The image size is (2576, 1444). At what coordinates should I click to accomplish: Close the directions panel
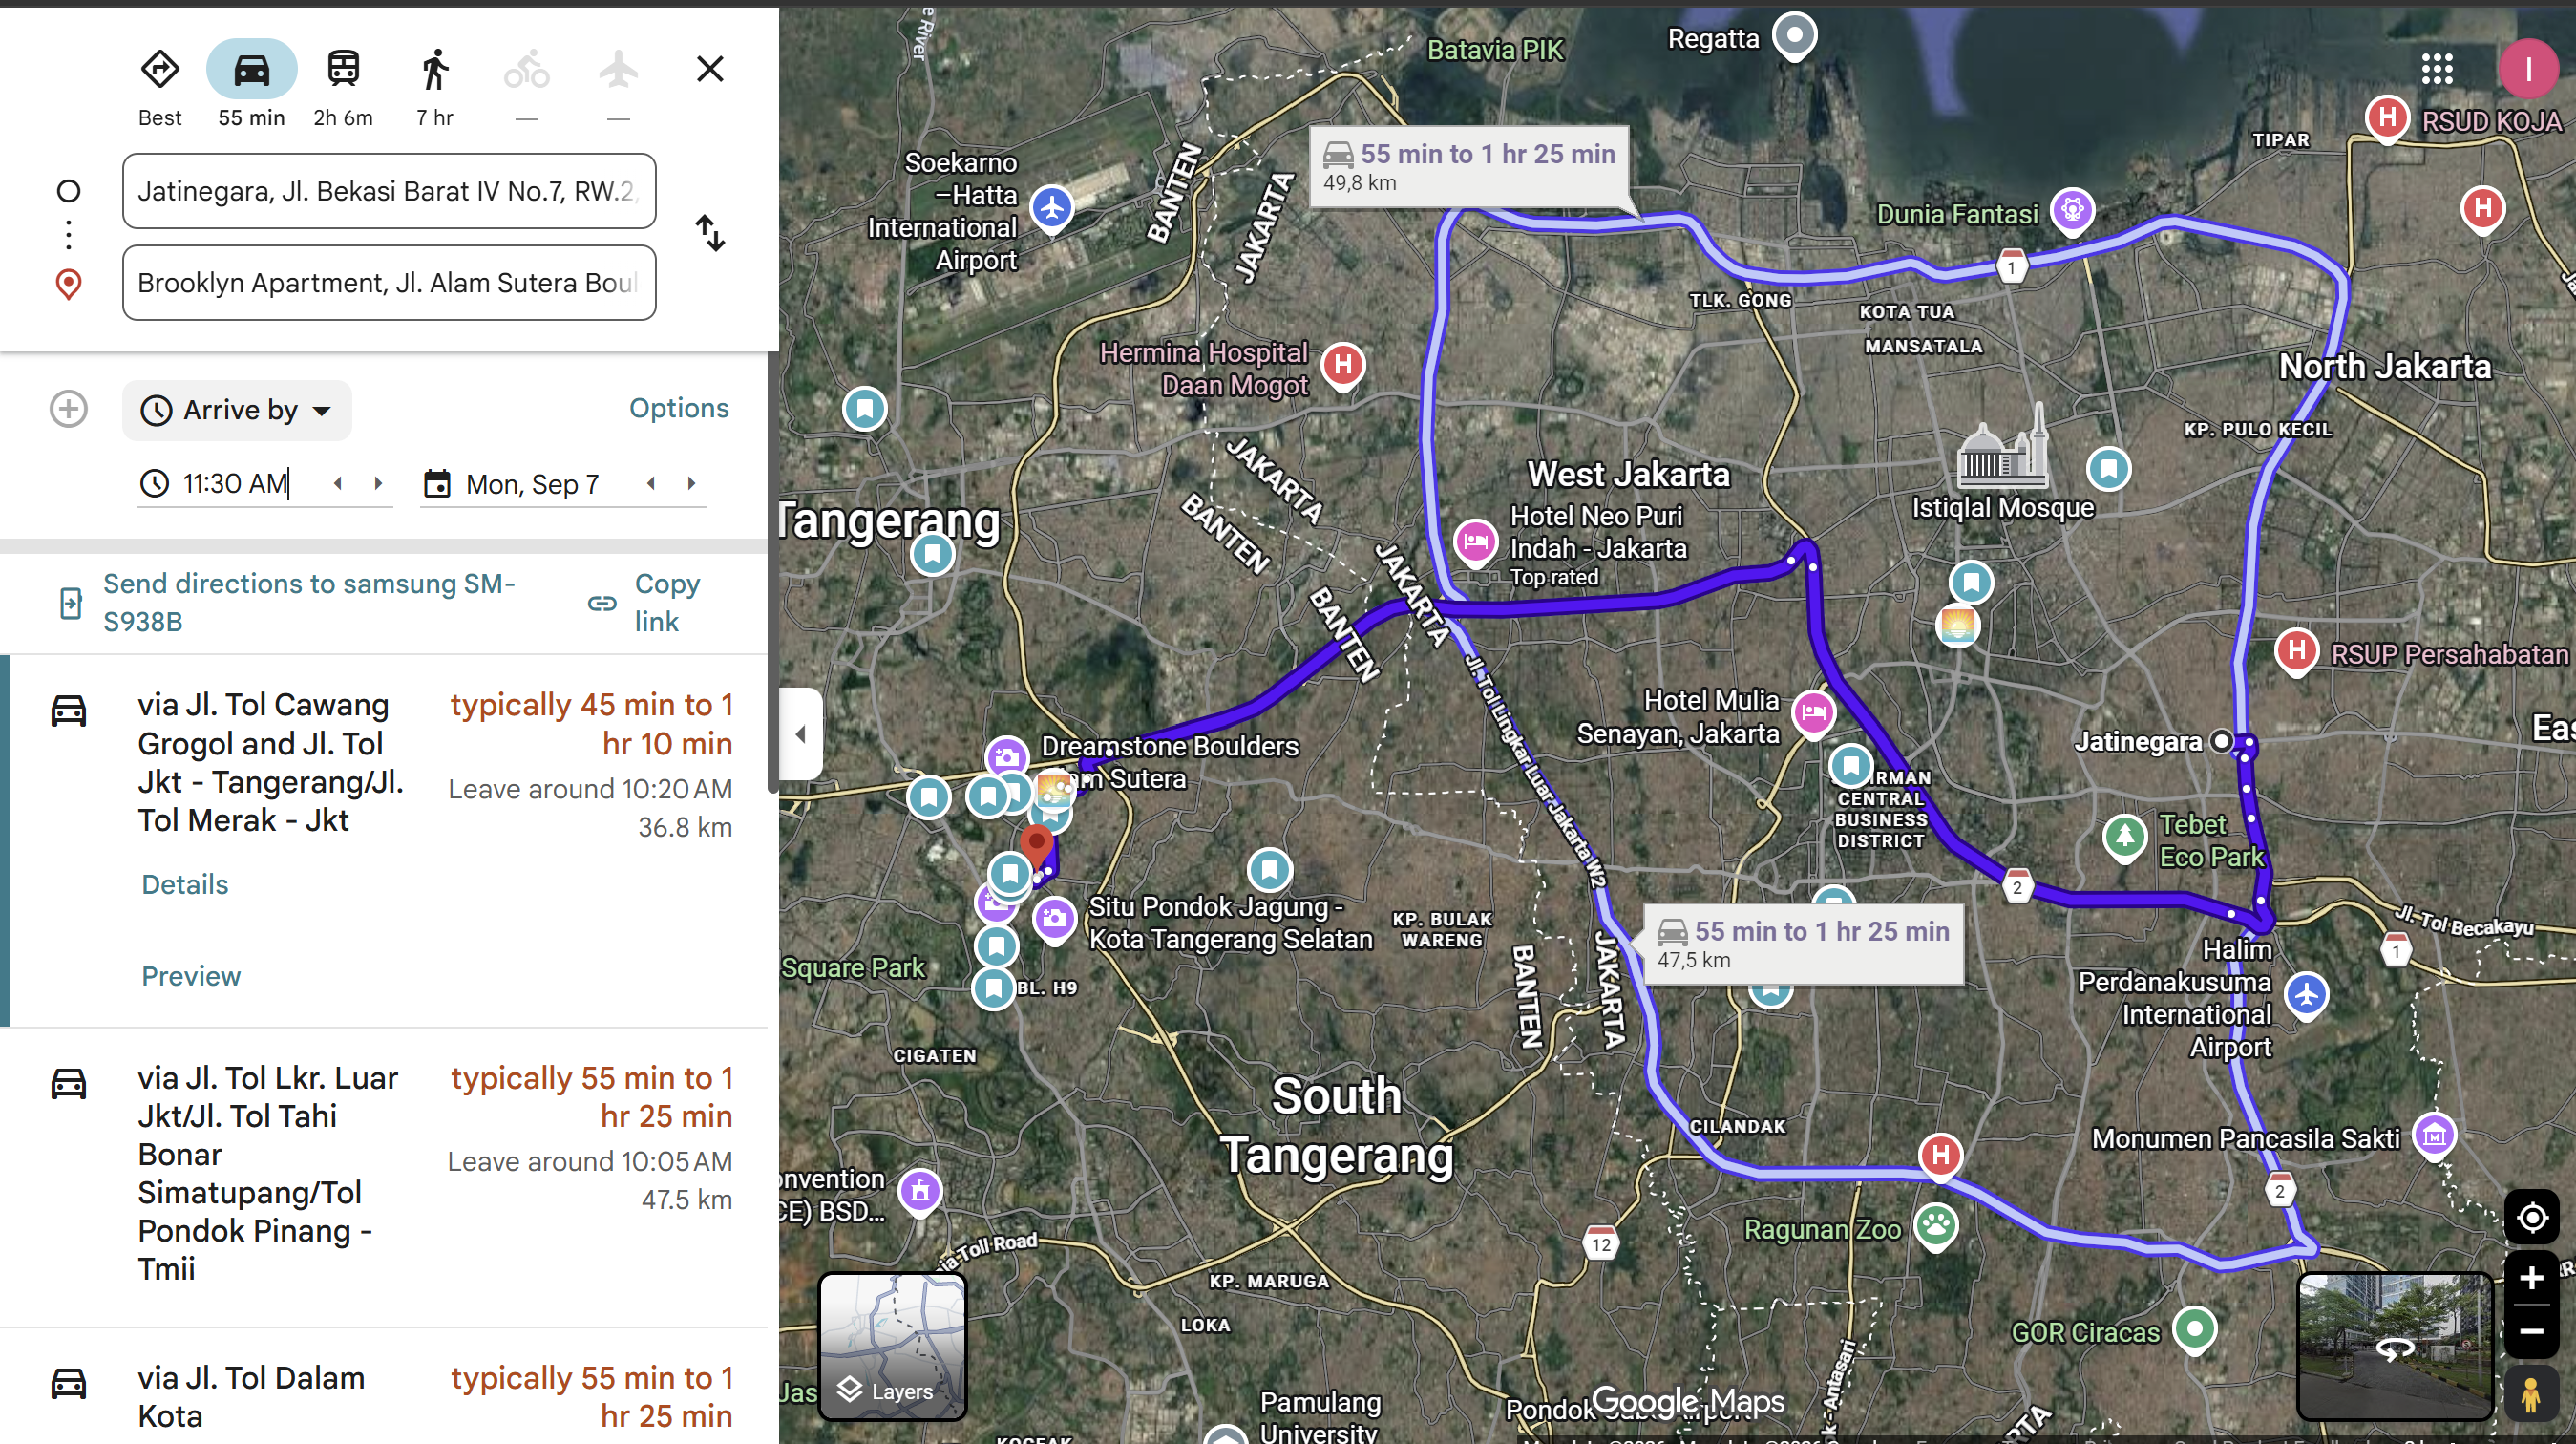(710, 69)
